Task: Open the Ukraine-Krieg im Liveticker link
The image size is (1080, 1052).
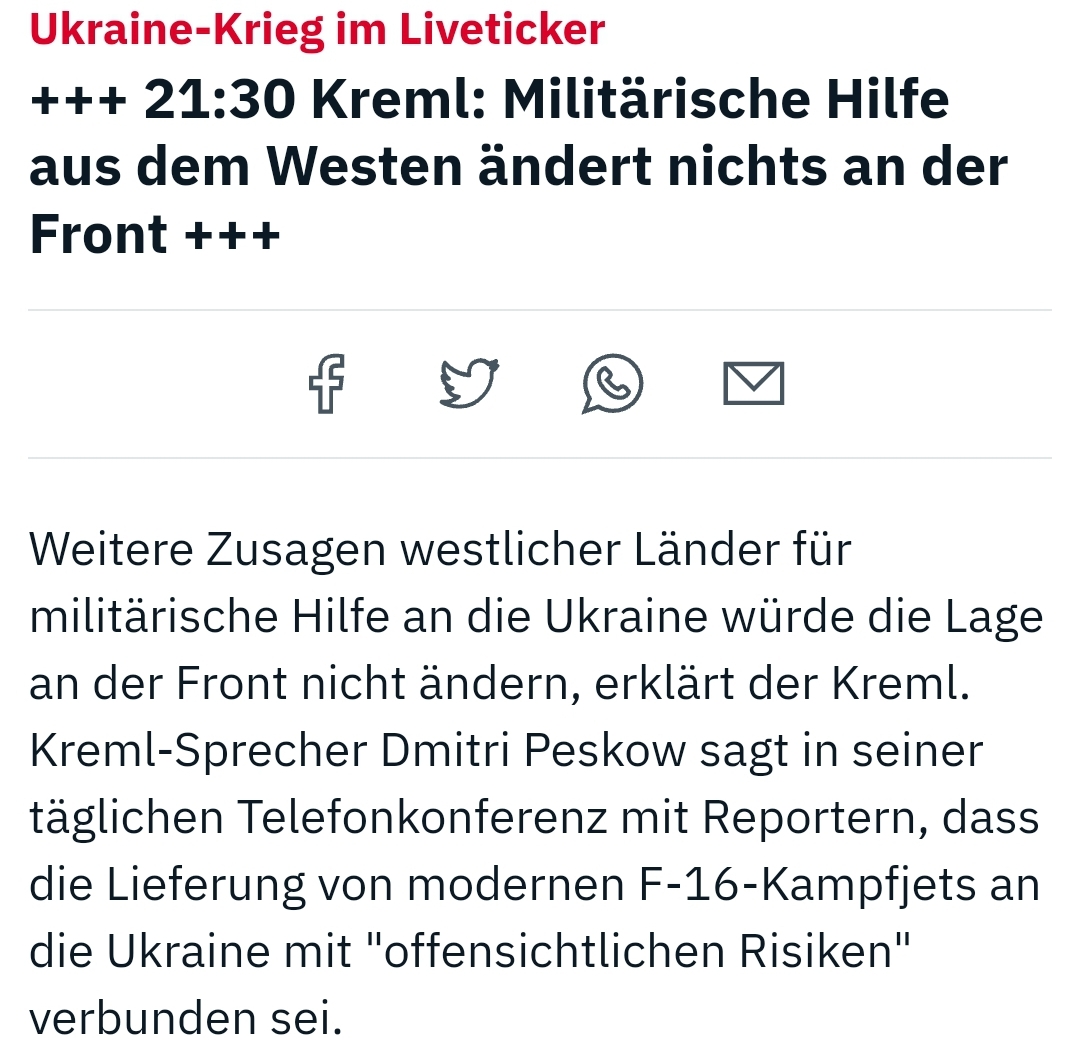Action: pos(317,29)
